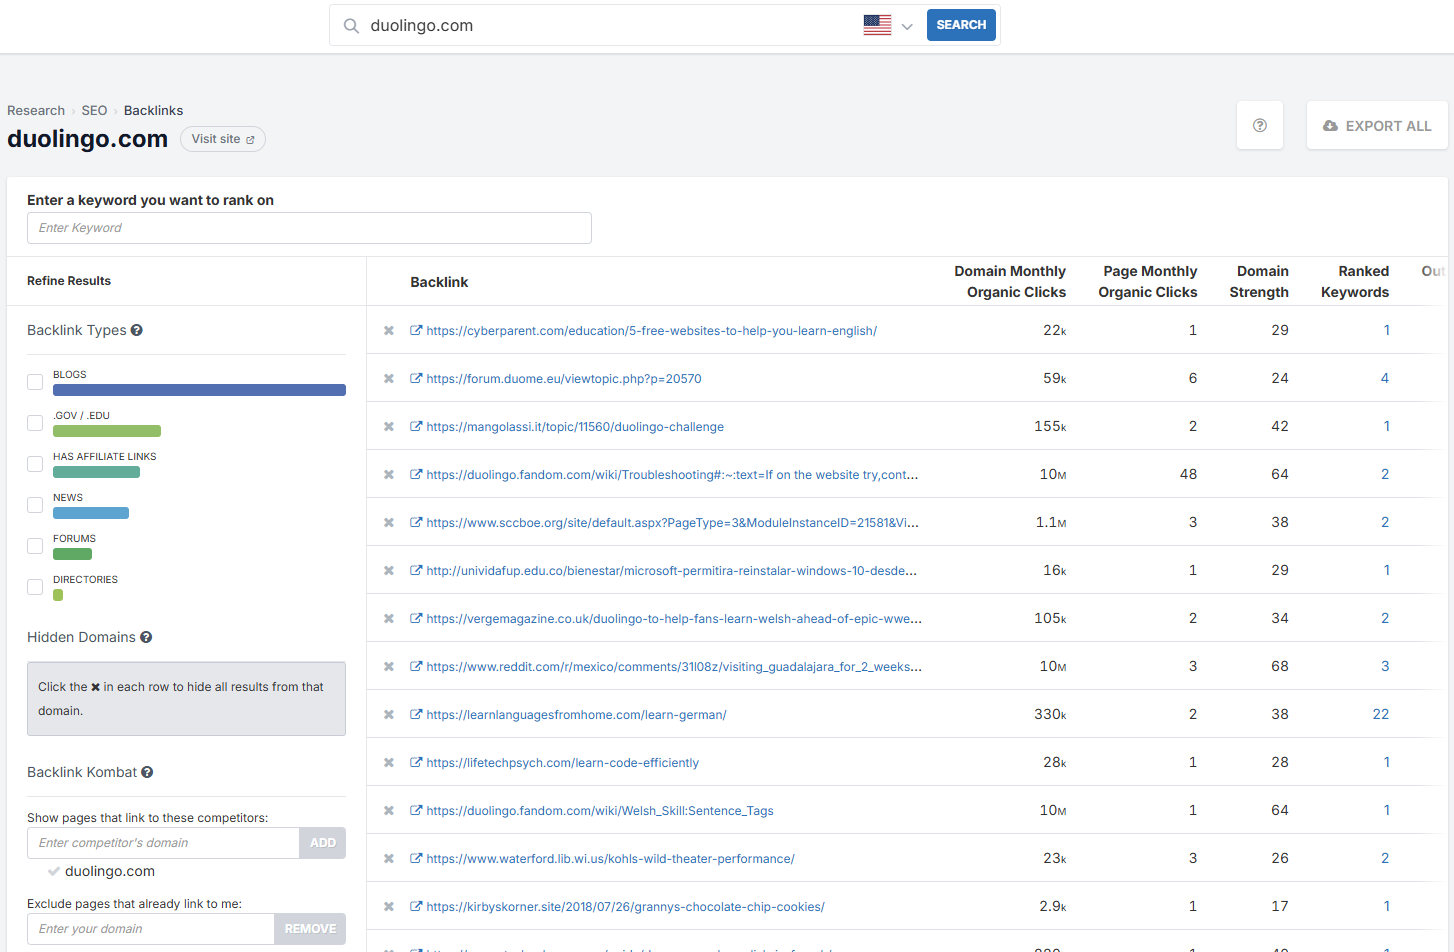Click the Hidden Domains help icon
This screenshot has width=1454, height=952.
146,637
